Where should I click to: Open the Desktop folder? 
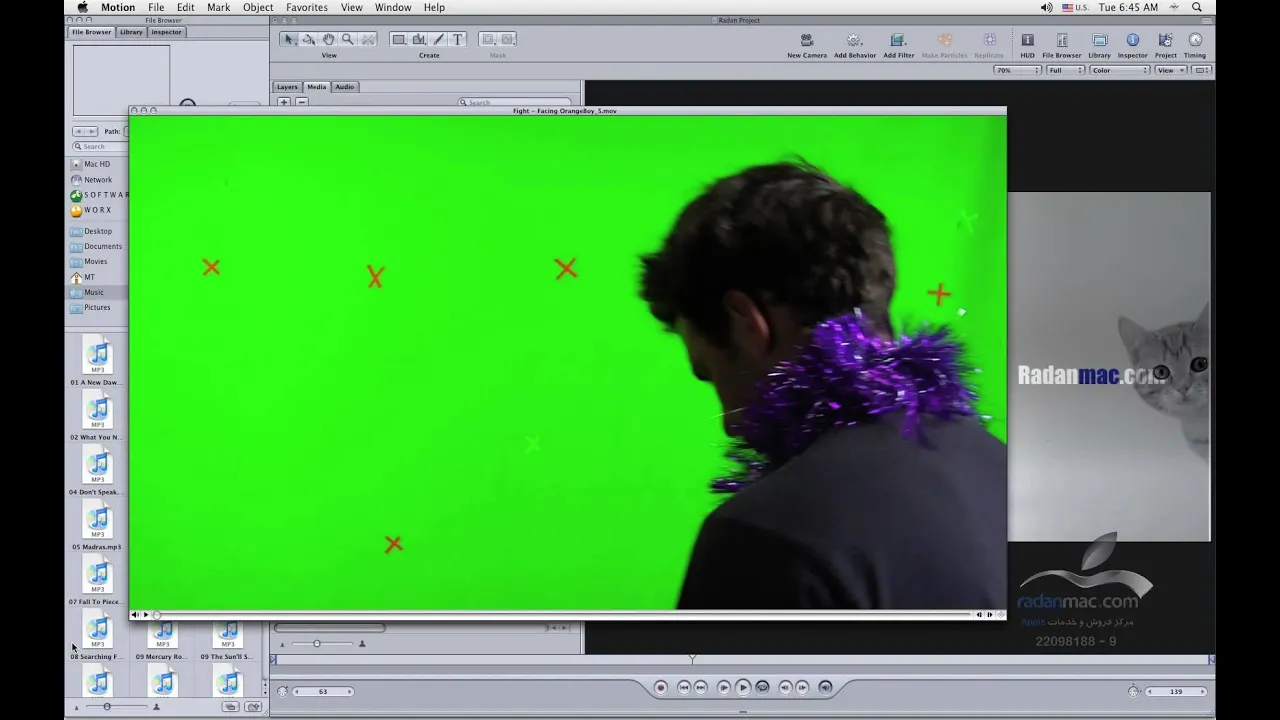click(97, 231)
